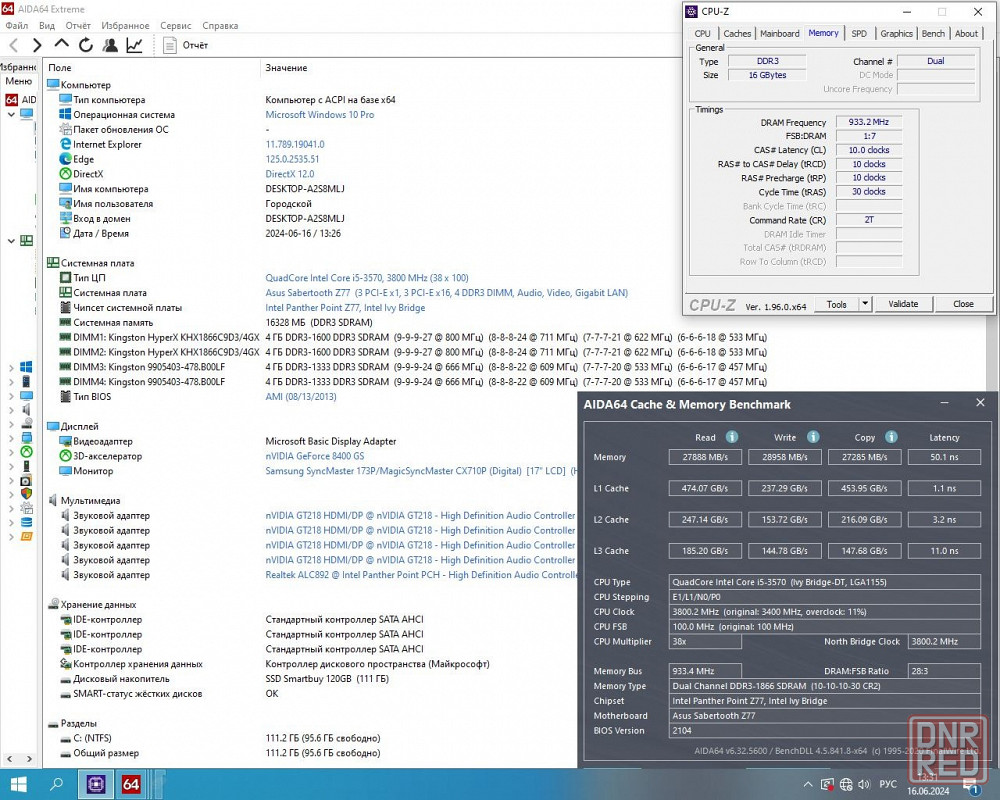Select the security shield icon in sidebar tree

pos(26,494)
